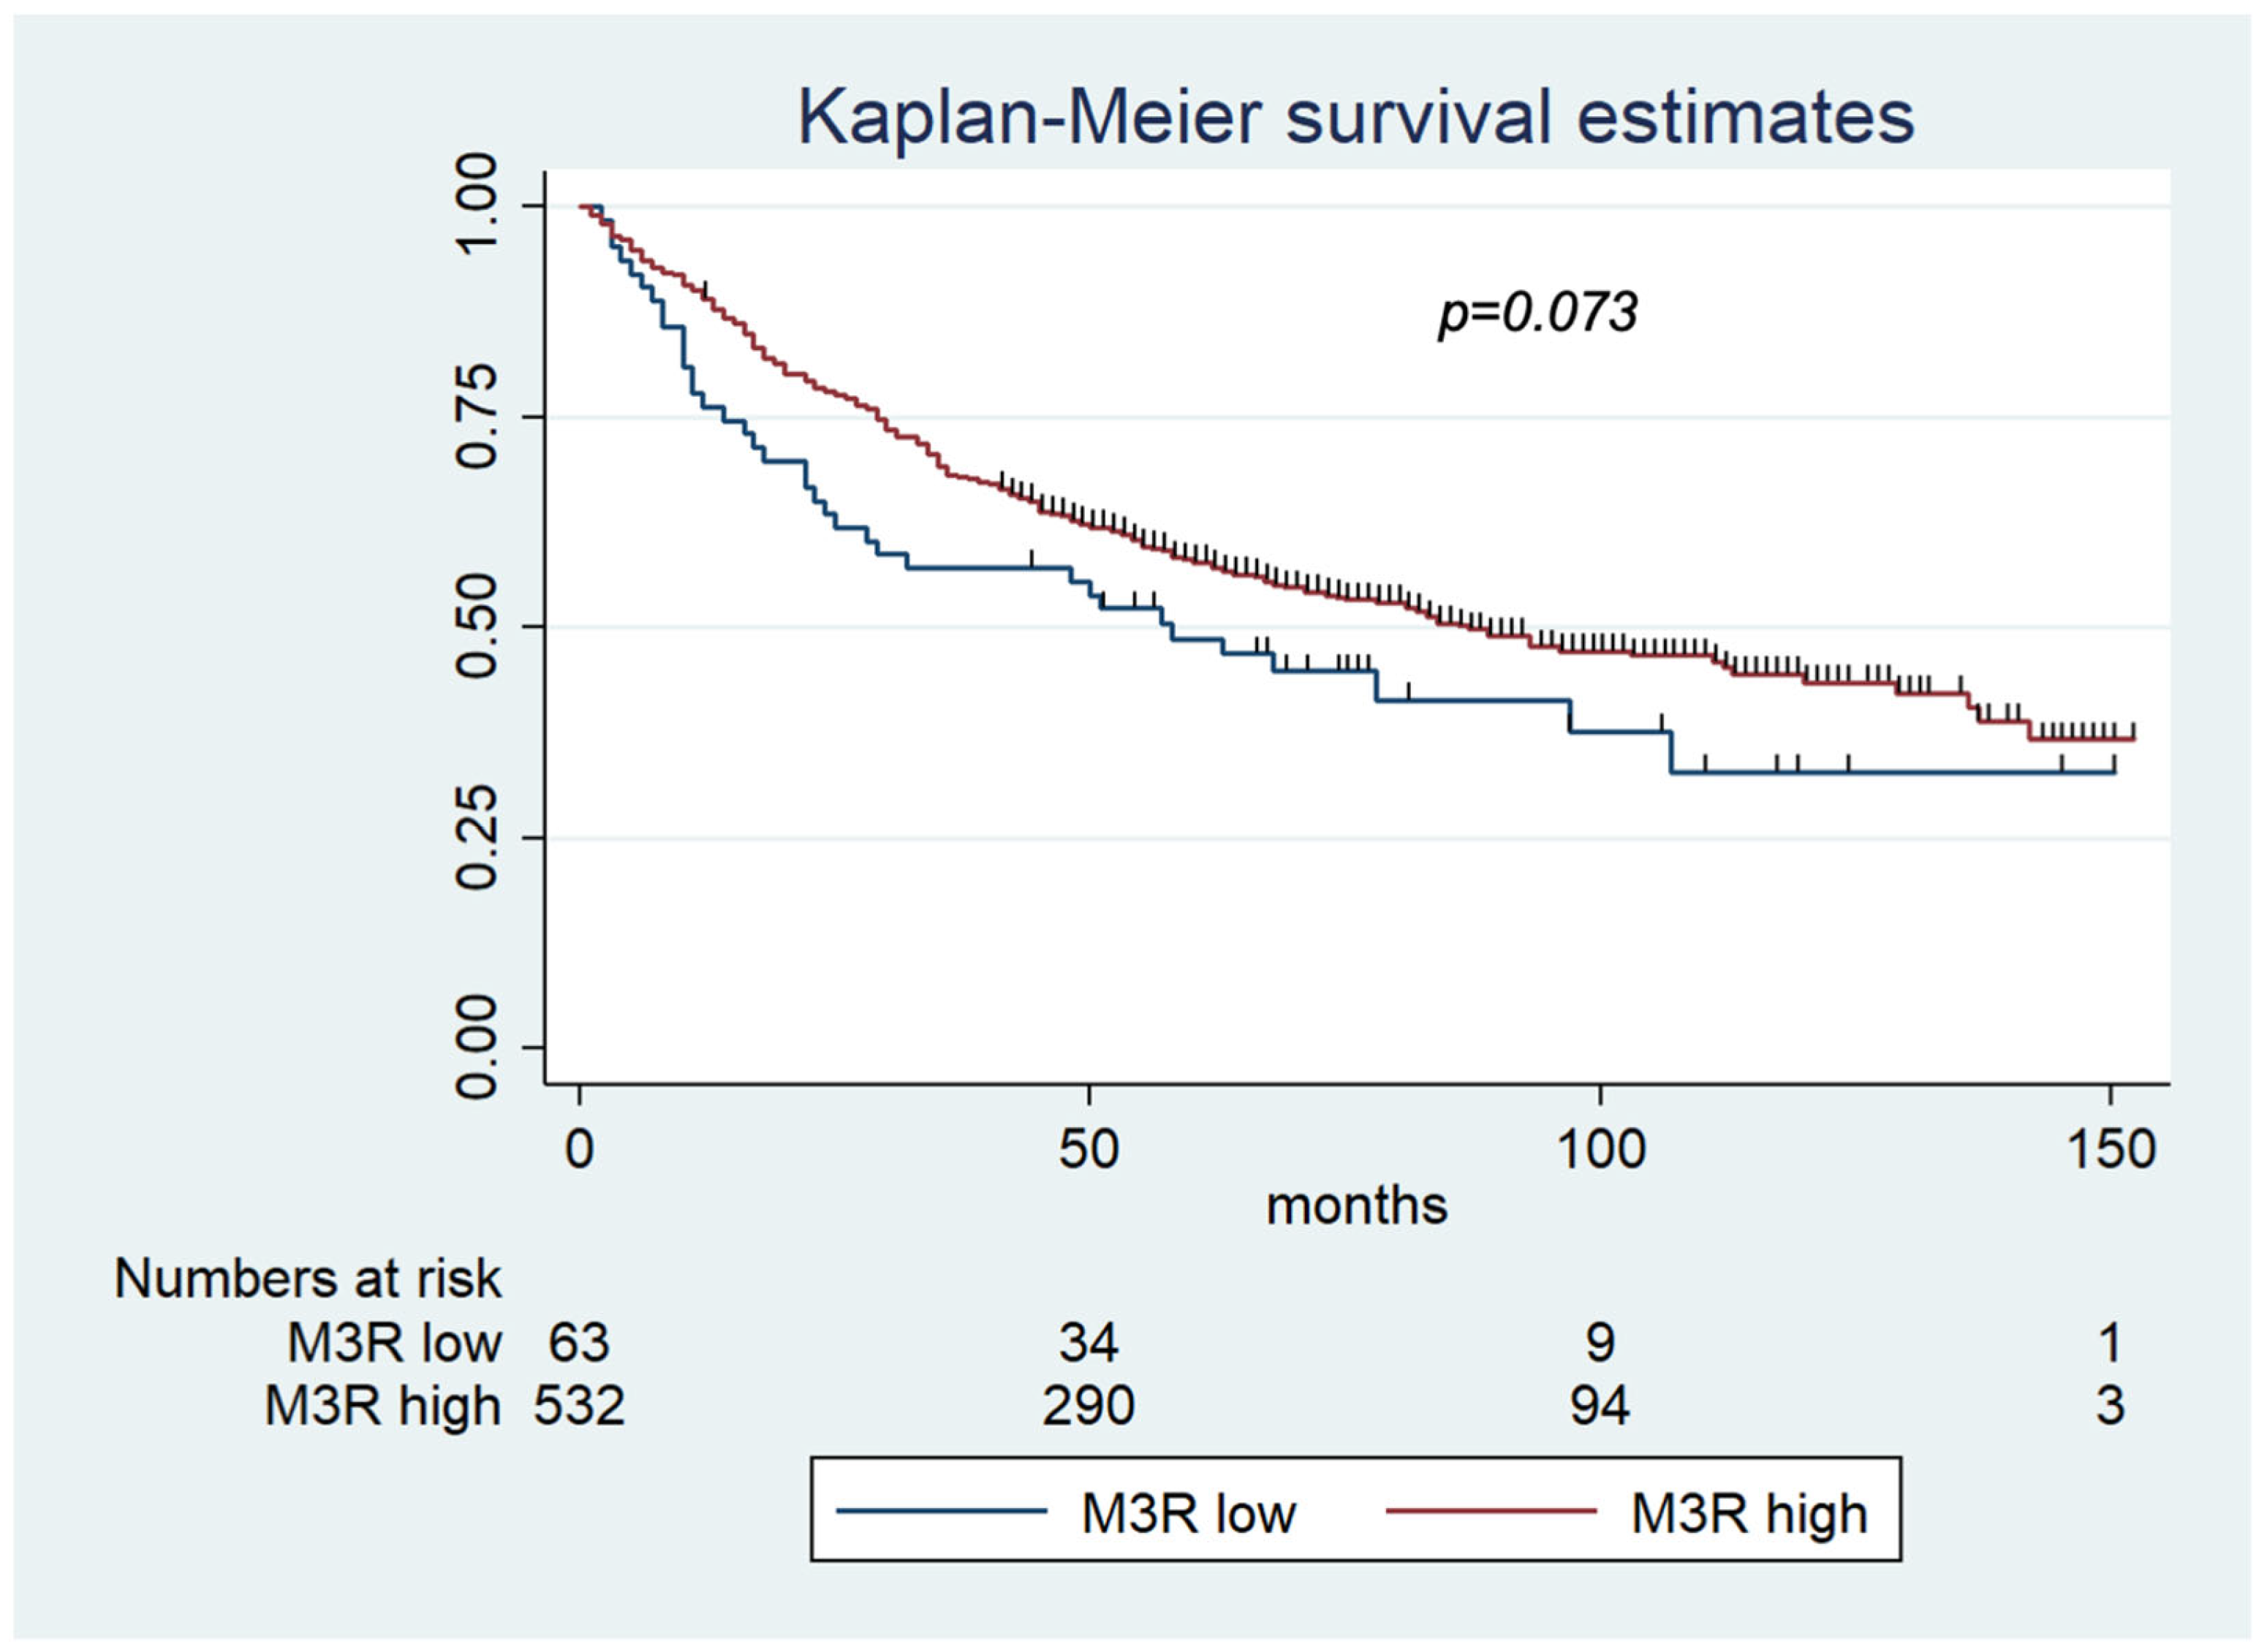Click the blue M3R low legend line
2267x1652 pixels.
pyautogui.click(x=940, y=1510)
